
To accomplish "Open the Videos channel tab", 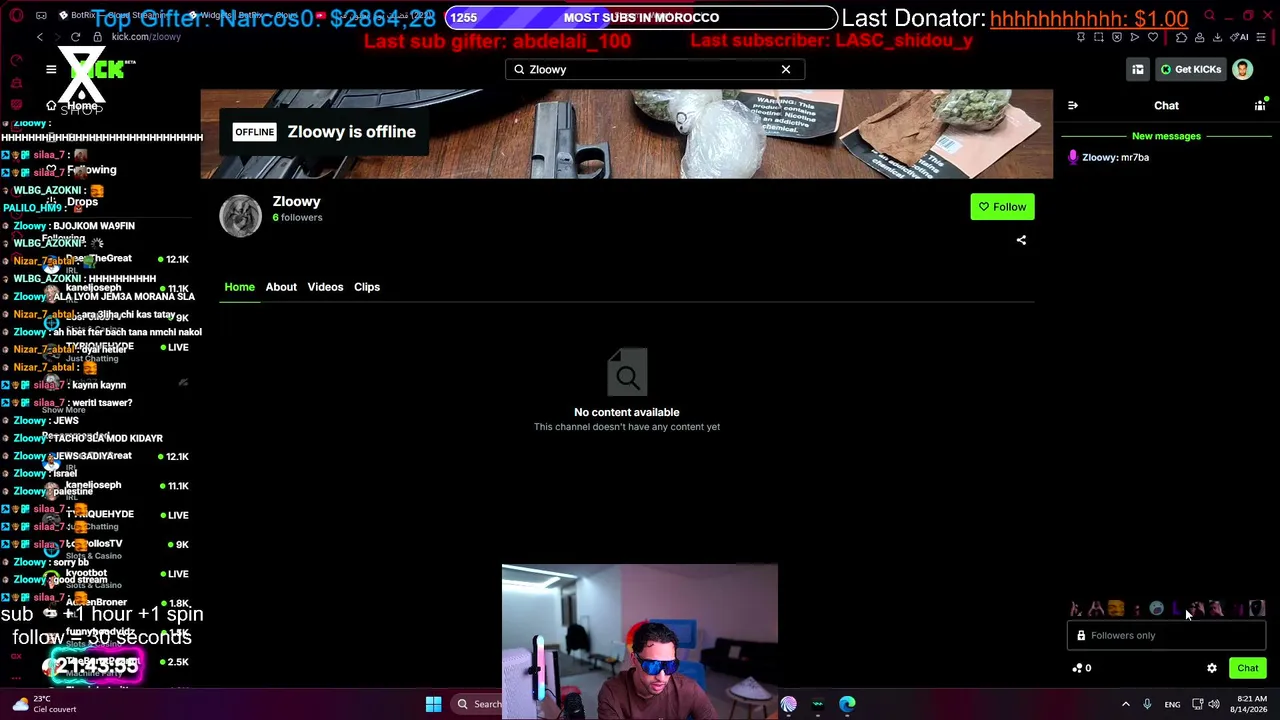I will point(325,287).
